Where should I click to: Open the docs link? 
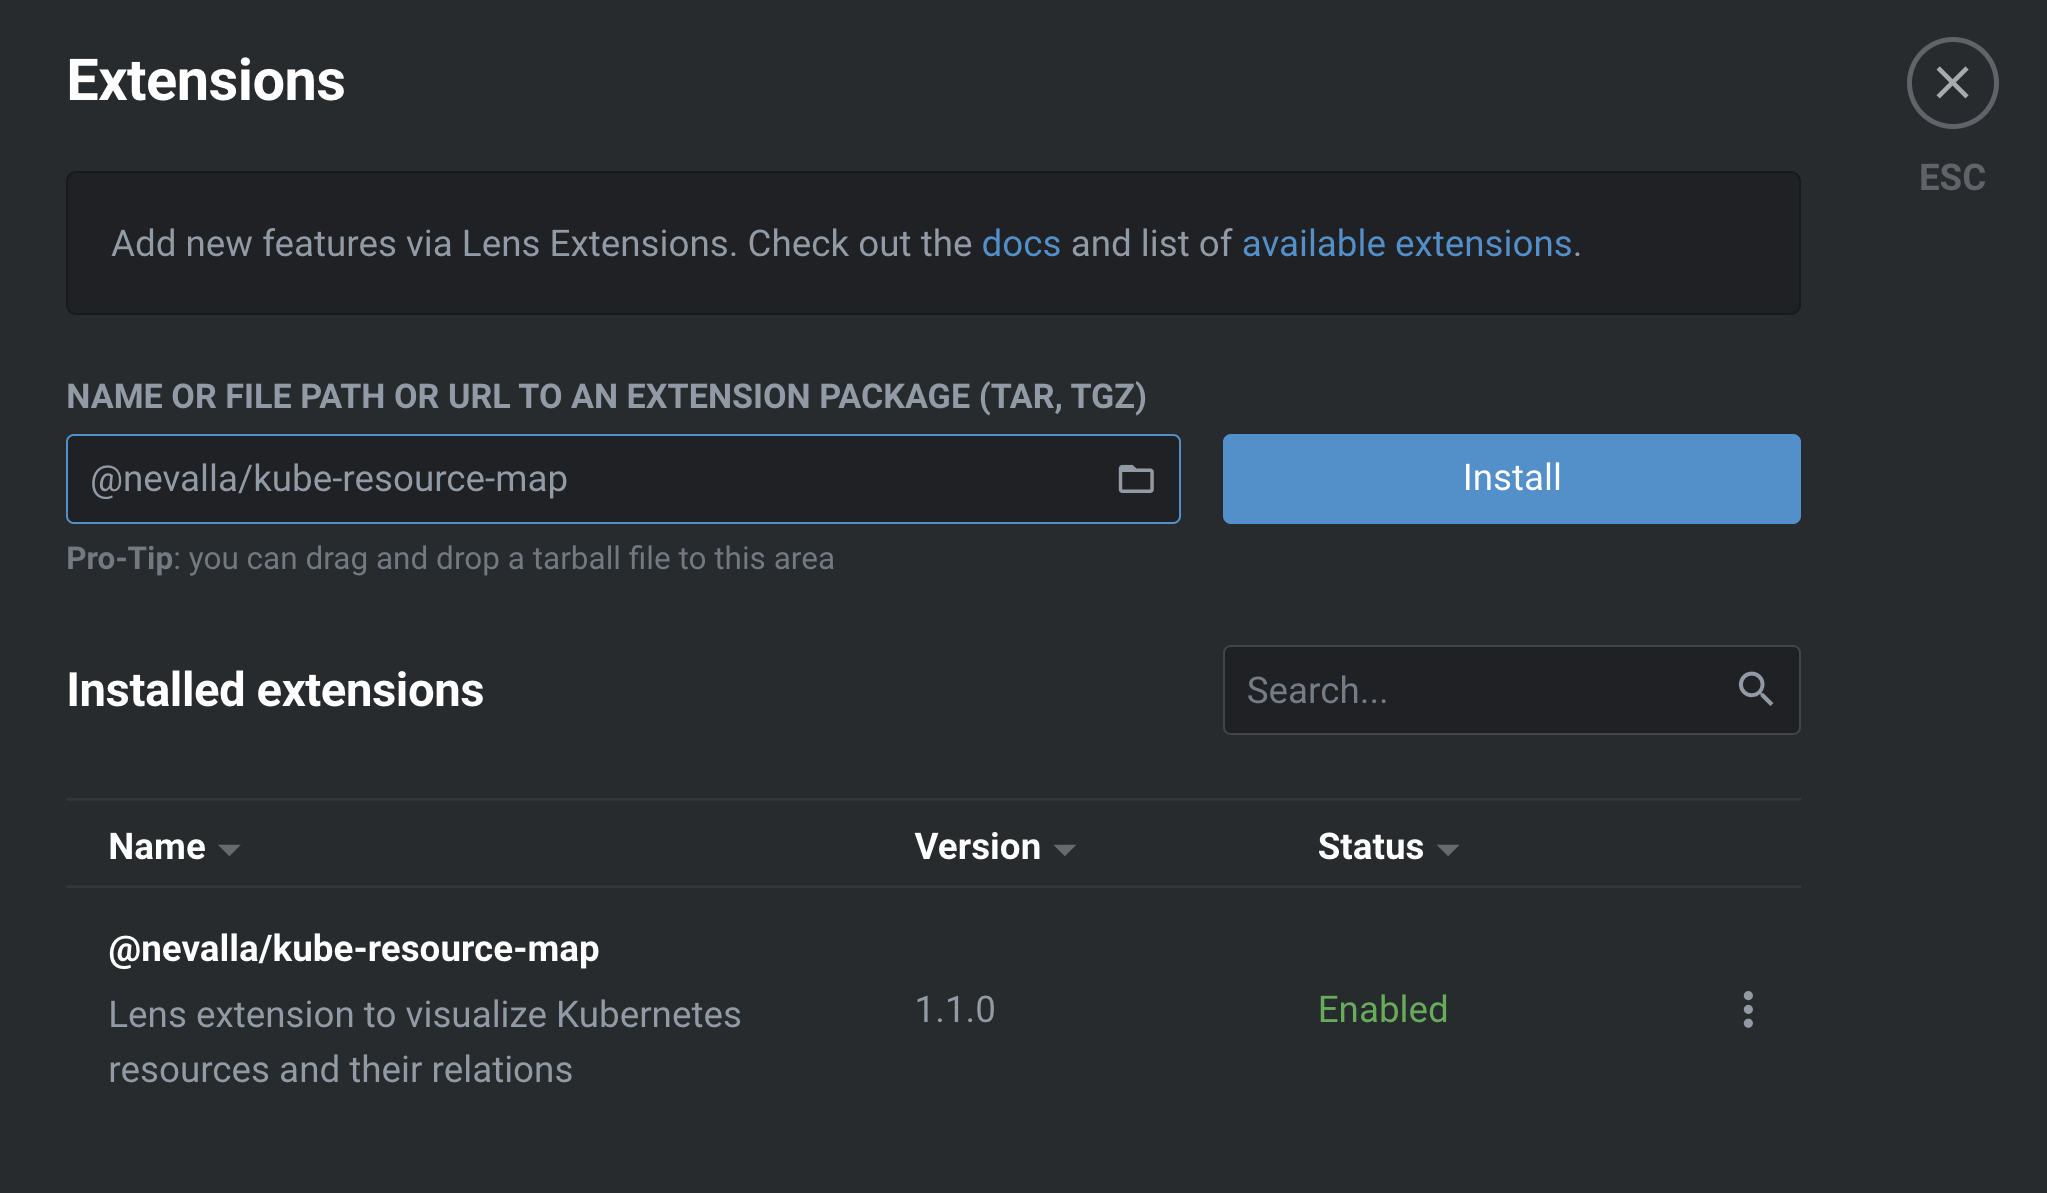(1020, 244)
